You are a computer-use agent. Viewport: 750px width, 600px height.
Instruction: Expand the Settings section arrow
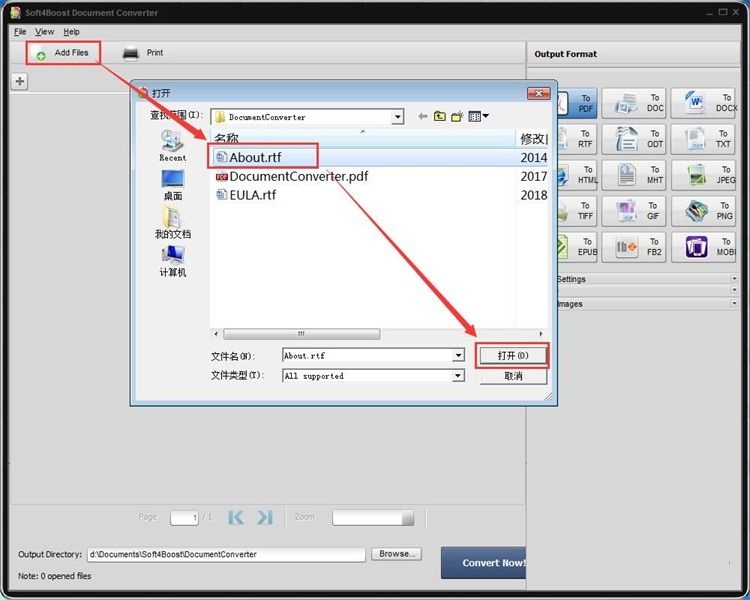coord(734,278)
